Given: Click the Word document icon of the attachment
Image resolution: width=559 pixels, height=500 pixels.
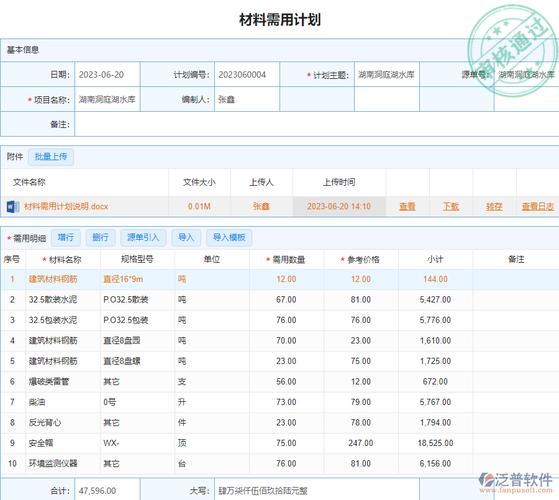Looking at the screenshot, I should (x=13, y=206).
